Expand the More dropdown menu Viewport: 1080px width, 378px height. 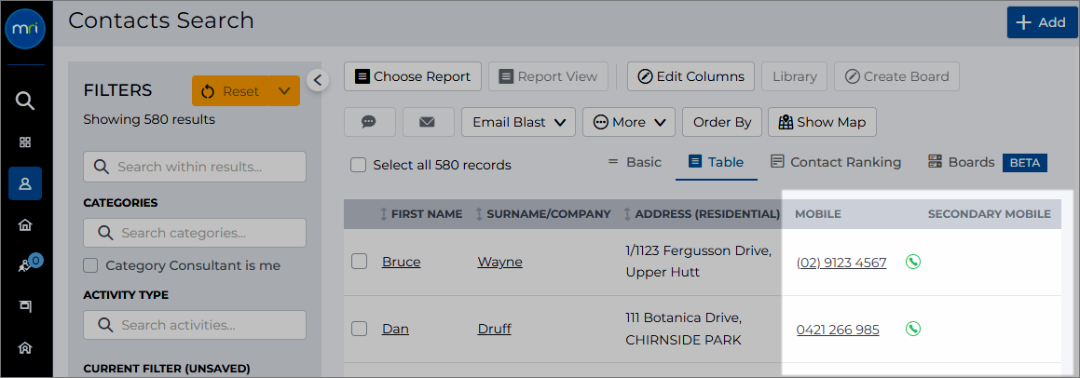[629, 122]
